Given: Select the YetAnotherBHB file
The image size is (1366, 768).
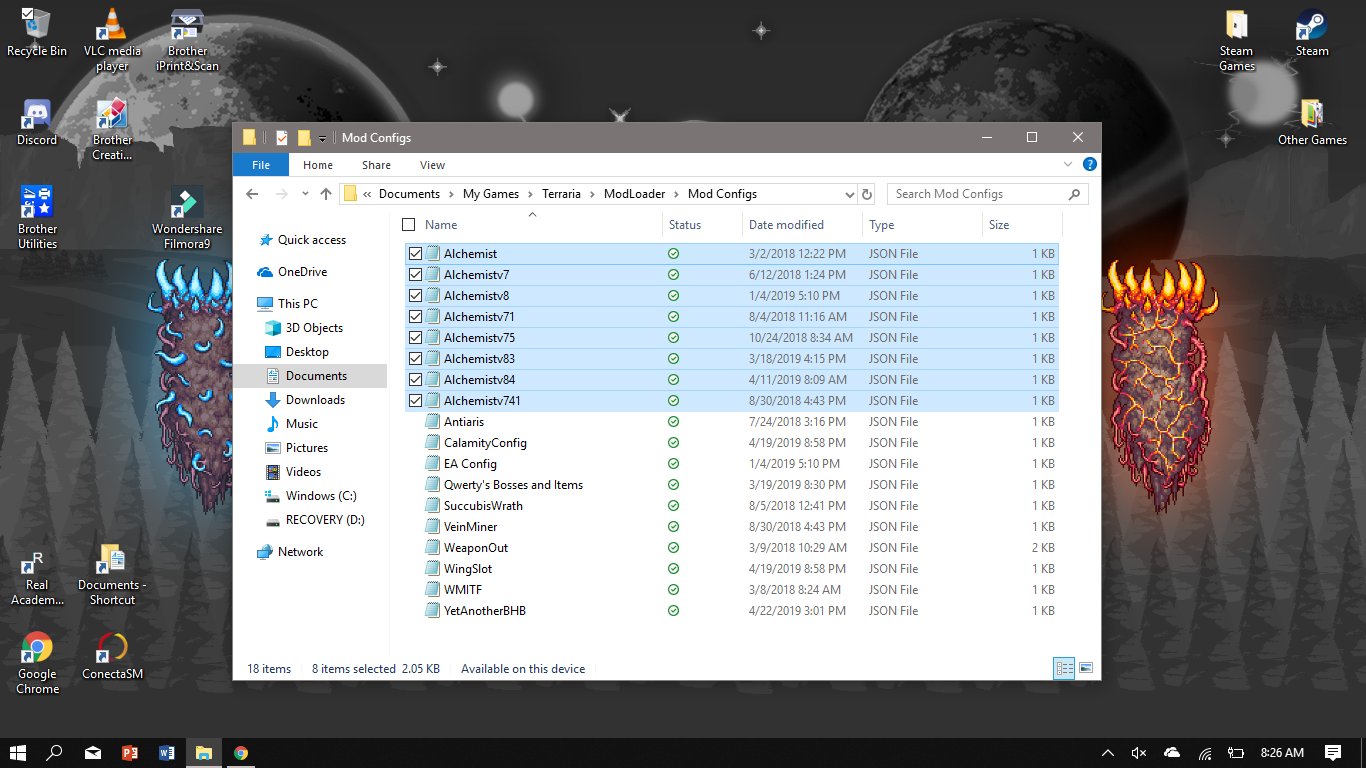Looking at the screenshot, I should coord(732,611).
